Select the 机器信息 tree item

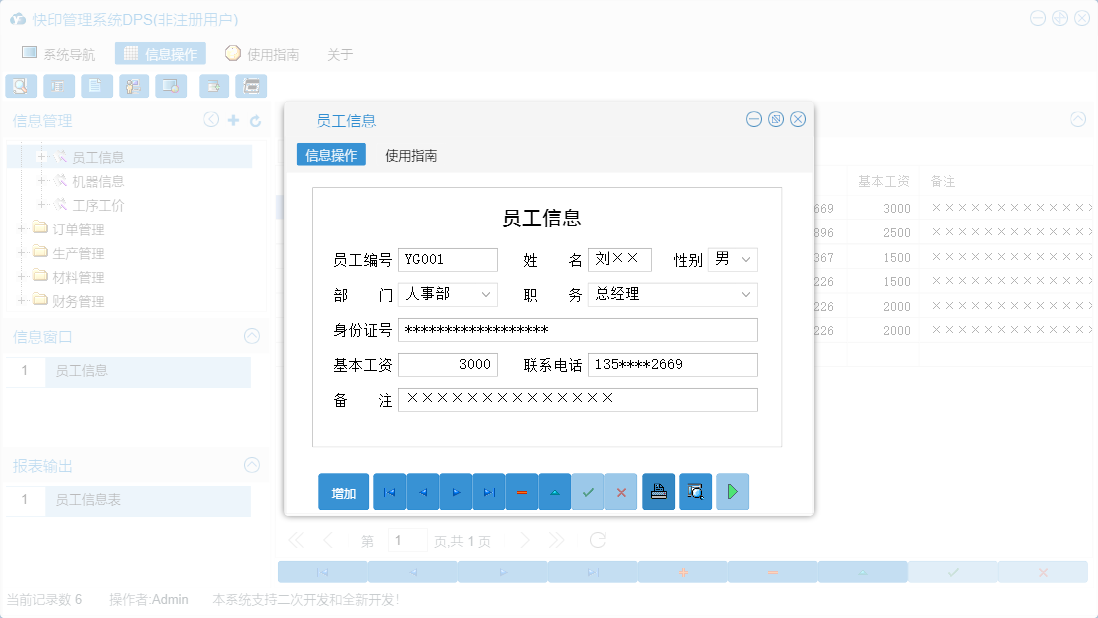[x=100, y=180]
